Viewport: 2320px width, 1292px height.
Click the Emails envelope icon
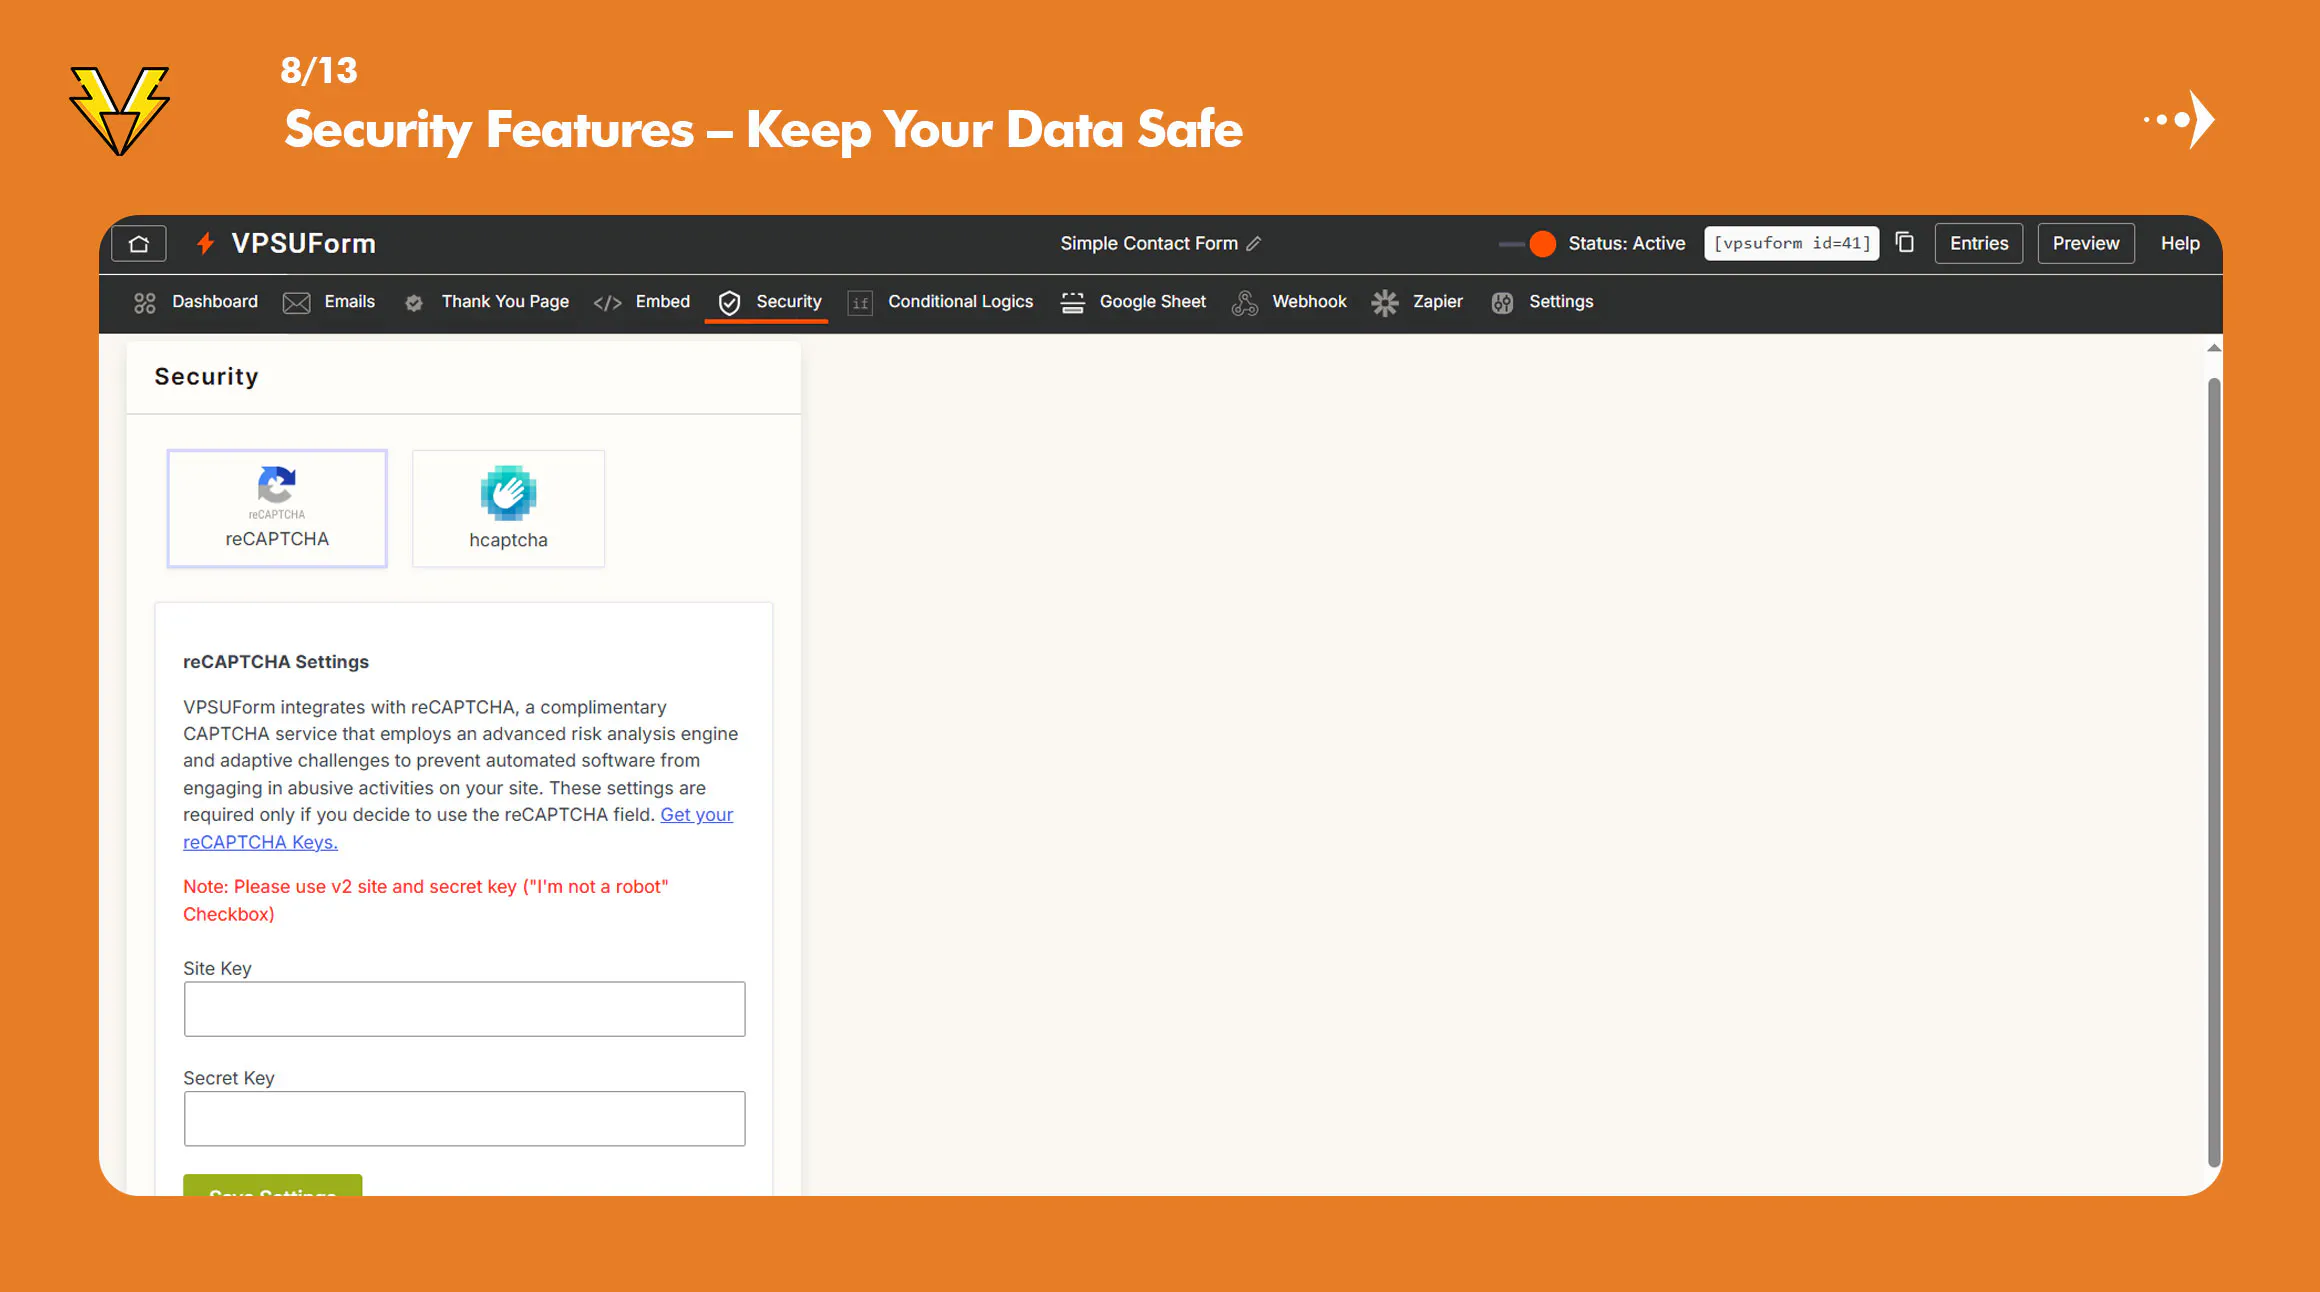[x=297, y=303]
